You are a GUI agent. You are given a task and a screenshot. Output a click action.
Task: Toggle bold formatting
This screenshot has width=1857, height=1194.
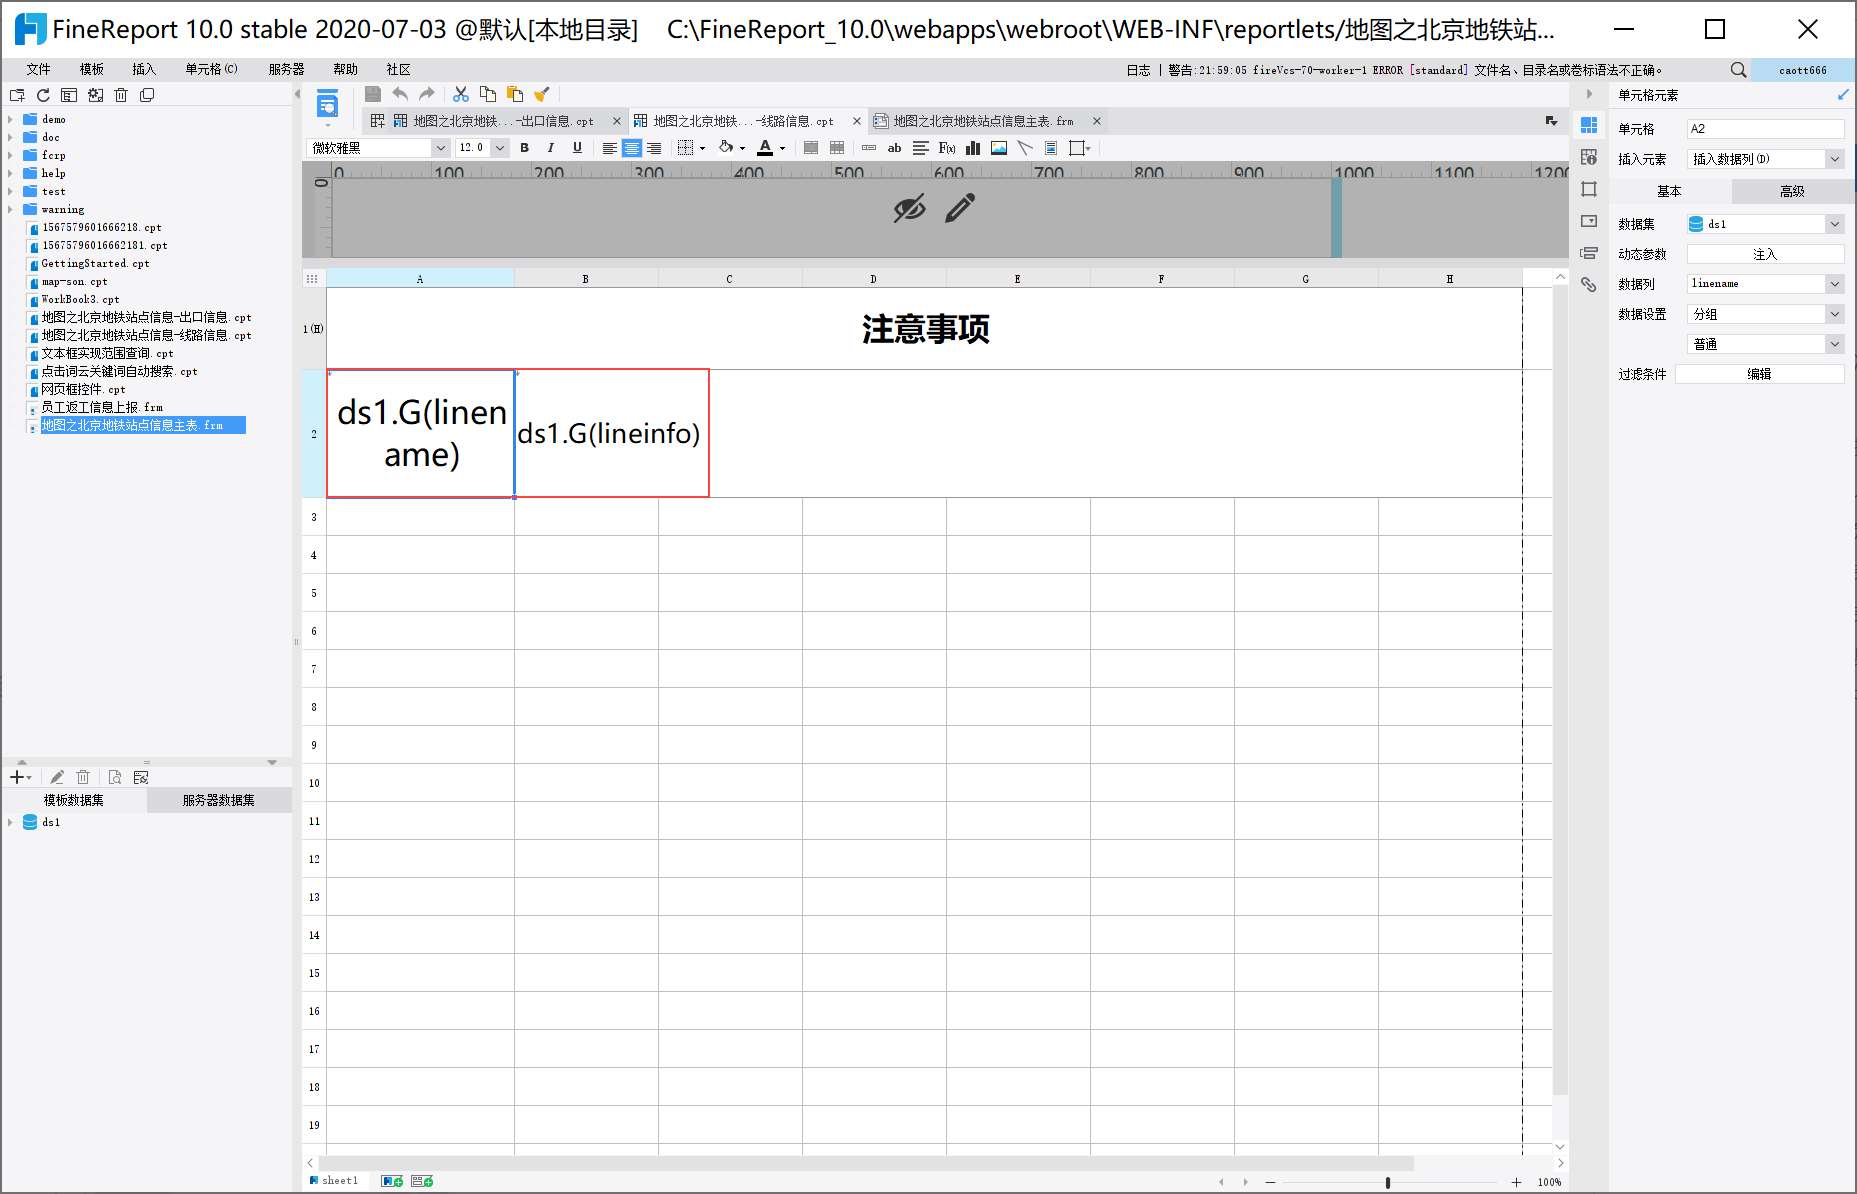(524, 148)
